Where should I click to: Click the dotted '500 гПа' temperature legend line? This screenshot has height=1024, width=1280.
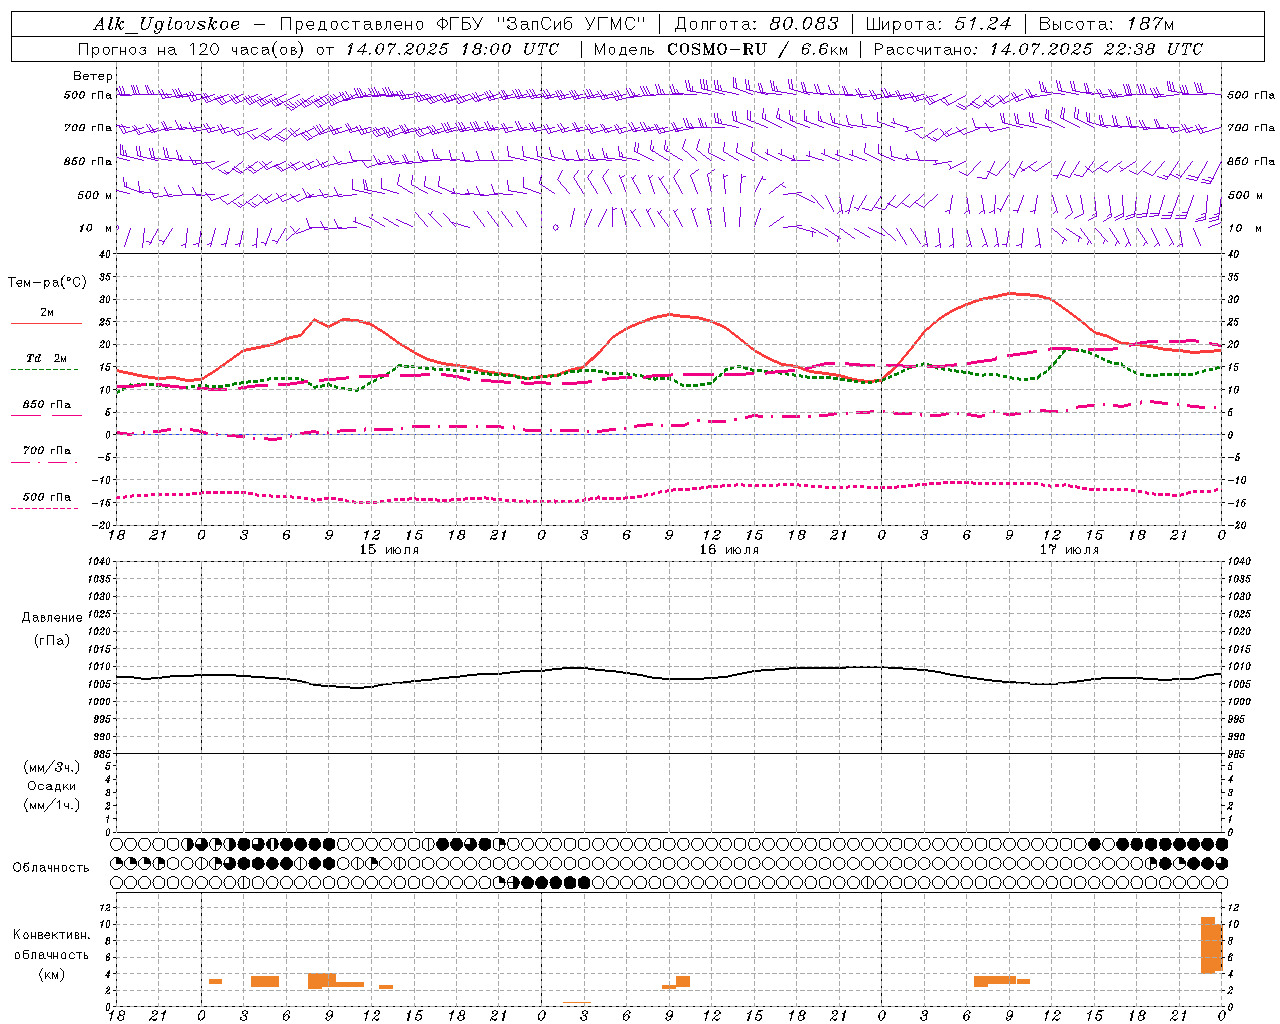[46, 508]
